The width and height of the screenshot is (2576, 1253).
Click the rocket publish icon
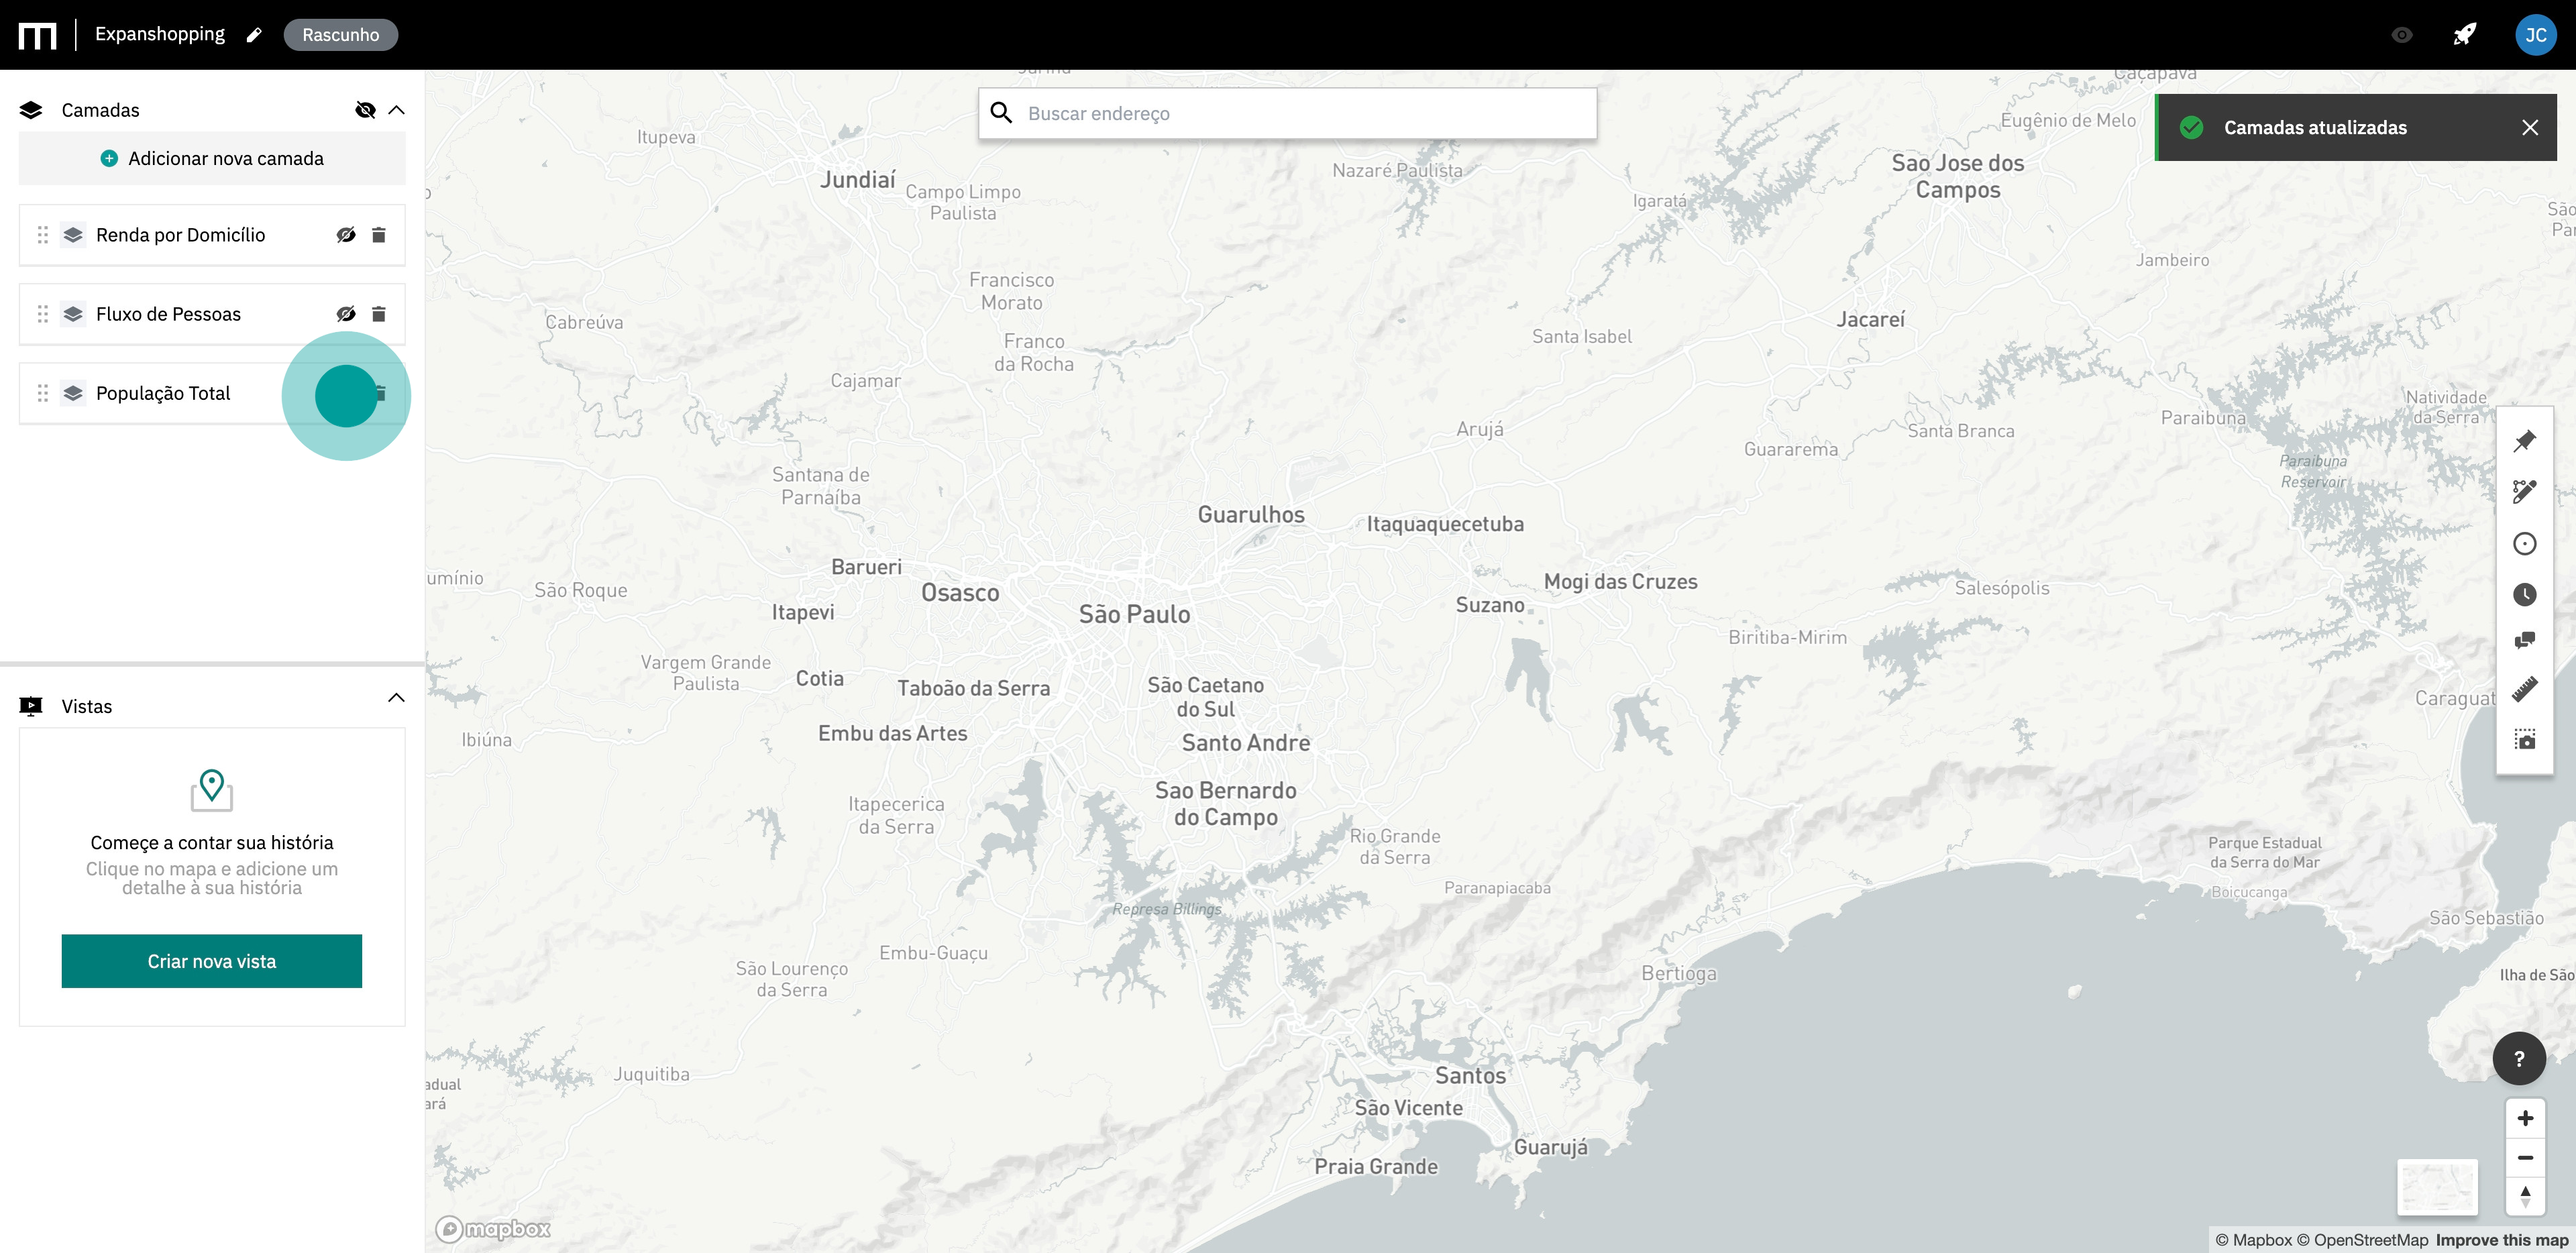coord(2465,35)
